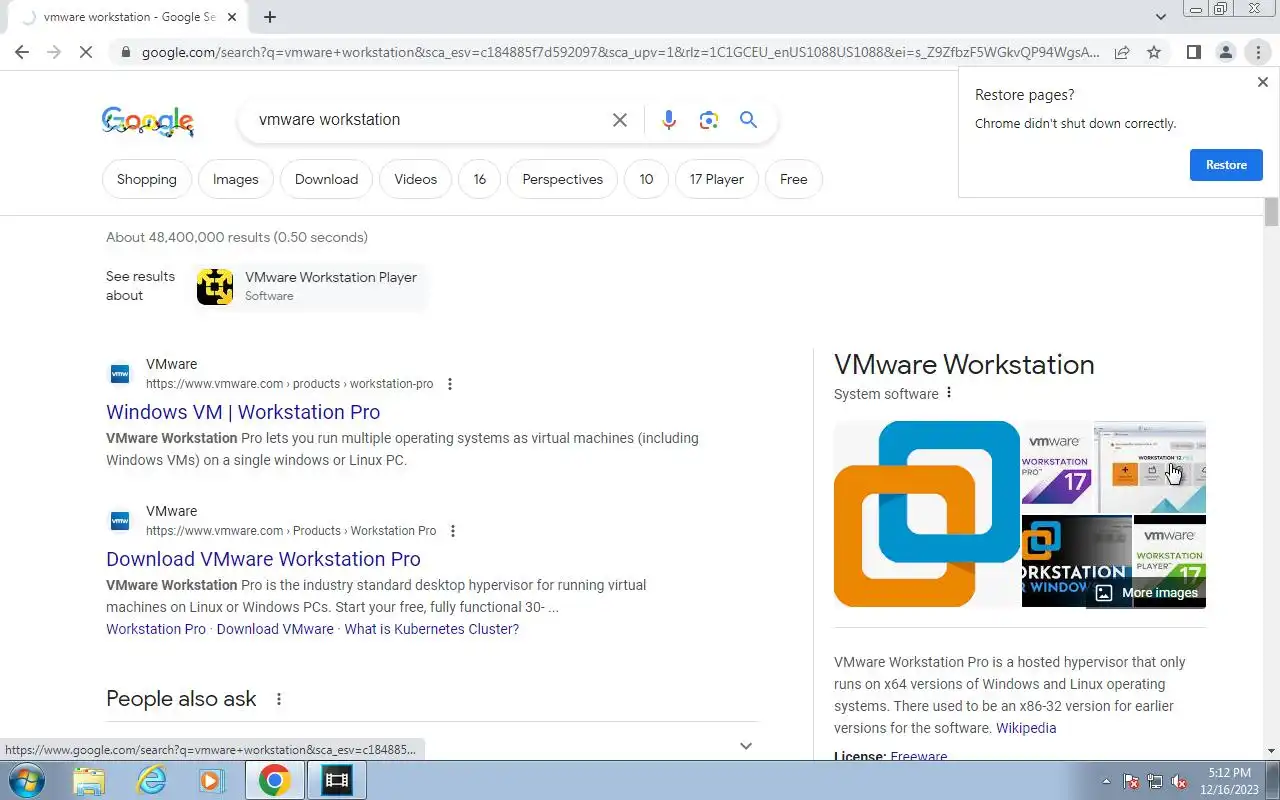Open the Windows VM | Workstation Pro result

[x=243, y=412]
